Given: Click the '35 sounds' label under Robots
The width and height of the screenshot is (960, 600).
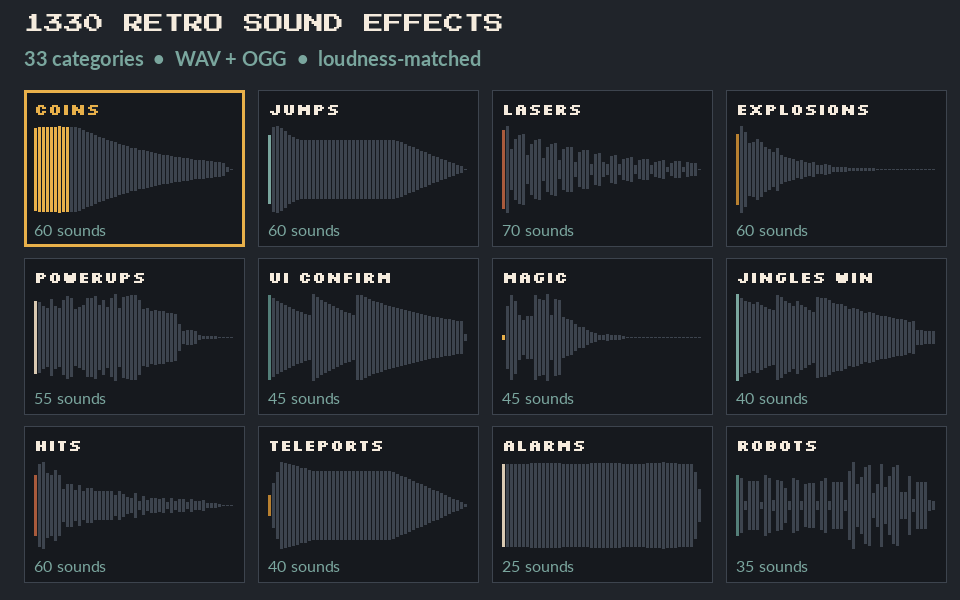Looking at the screenshot, I should (x=771, y=567).
